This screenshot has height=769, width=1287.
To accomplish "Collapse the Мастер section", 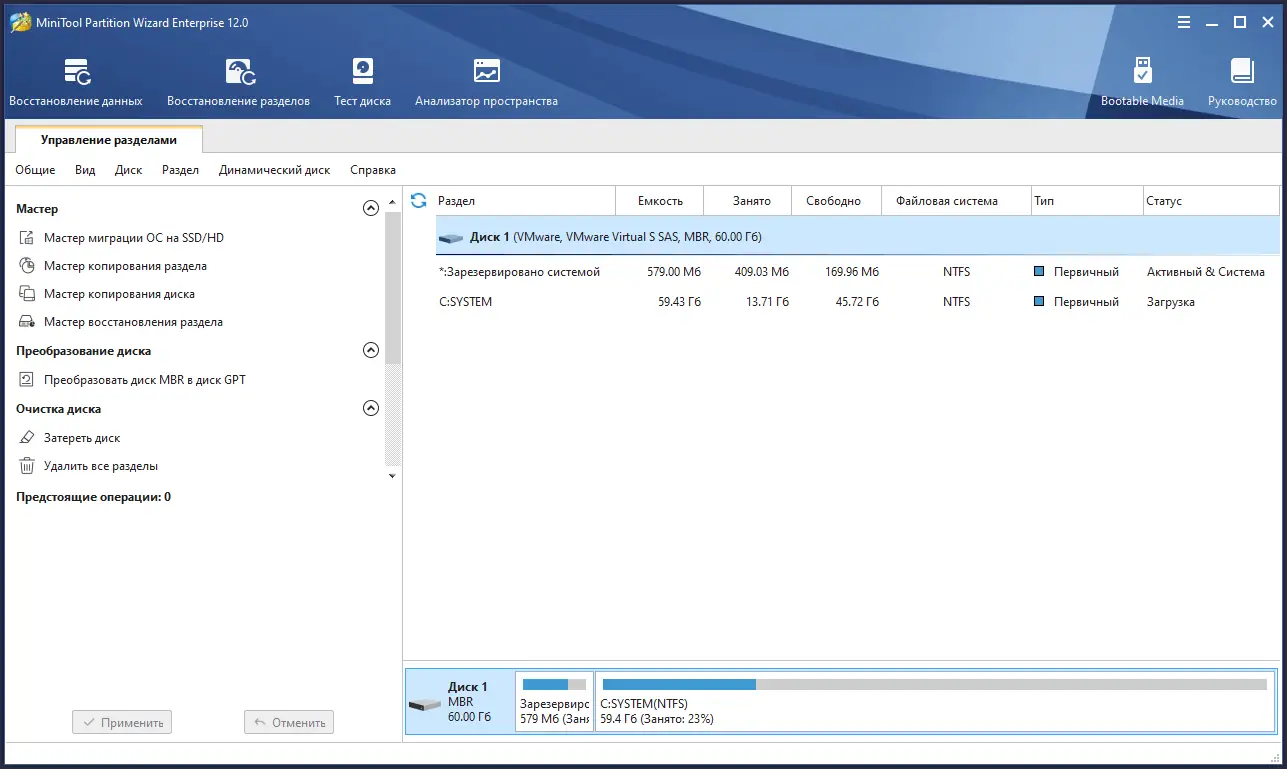I will 371,208.
